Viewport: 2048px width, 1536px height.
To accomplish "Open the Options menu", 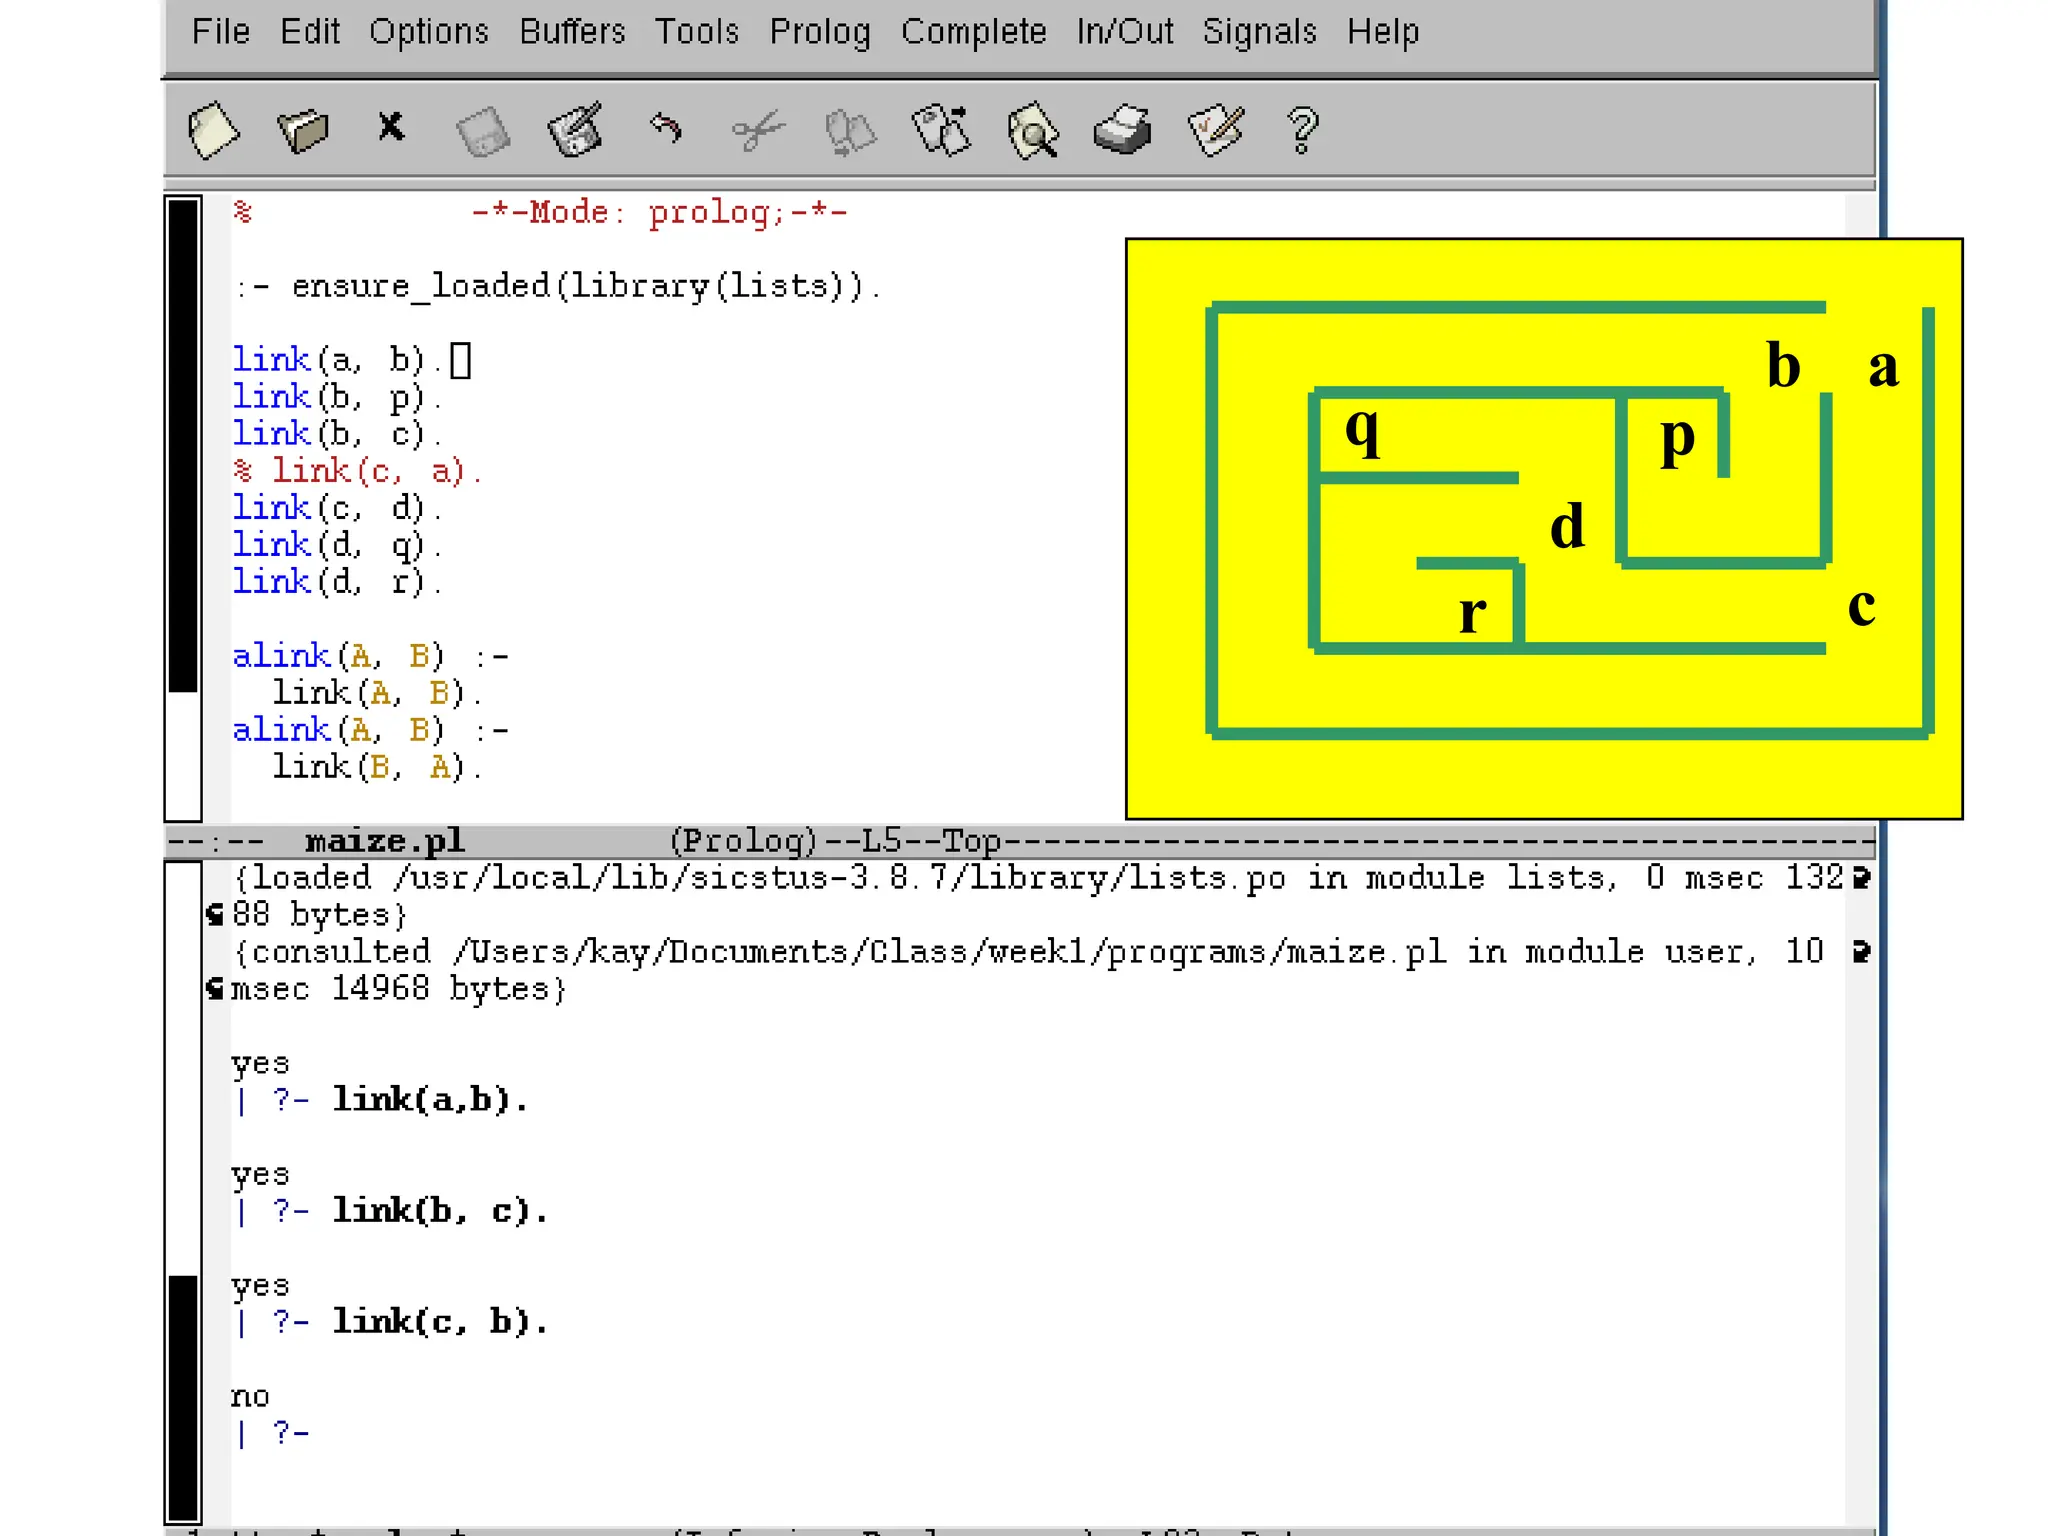I will (x=429, y=32).
